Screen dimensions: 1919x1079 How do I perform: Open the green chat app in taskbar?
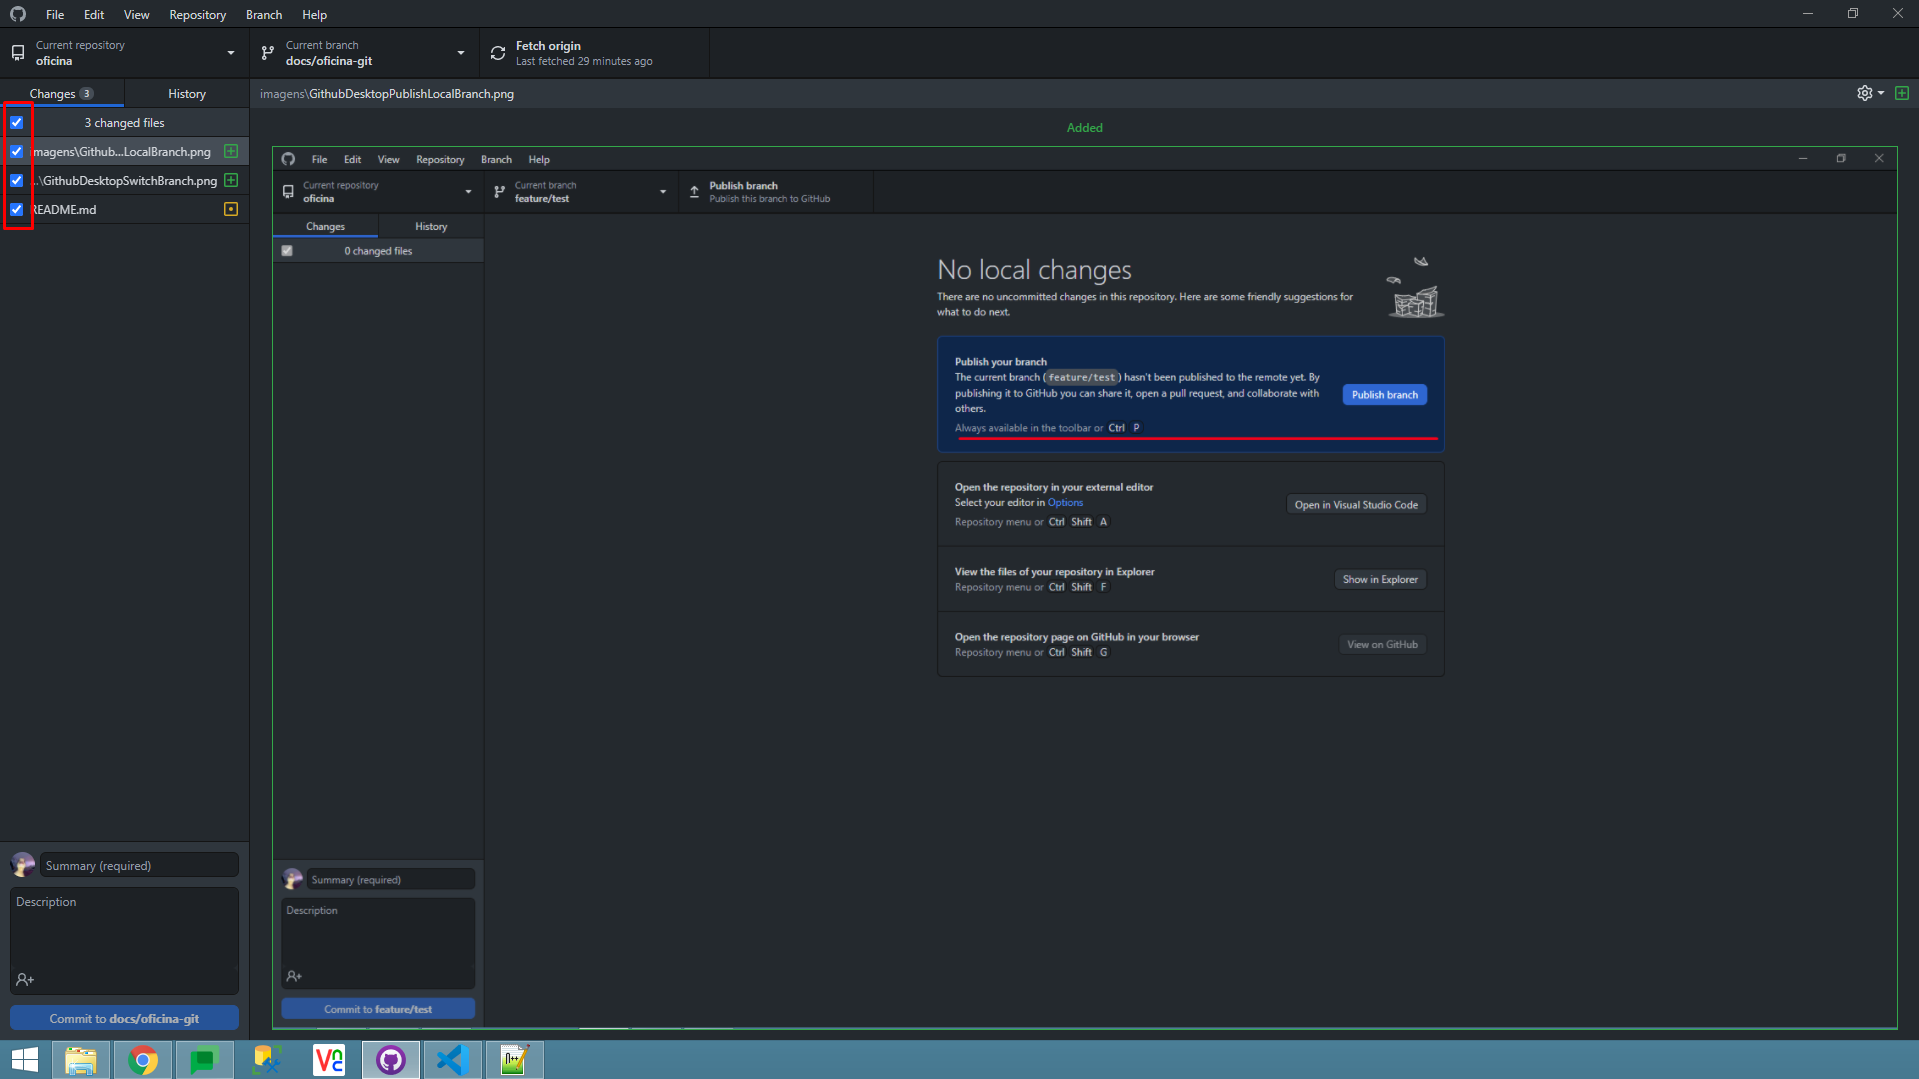[204, 1060]
